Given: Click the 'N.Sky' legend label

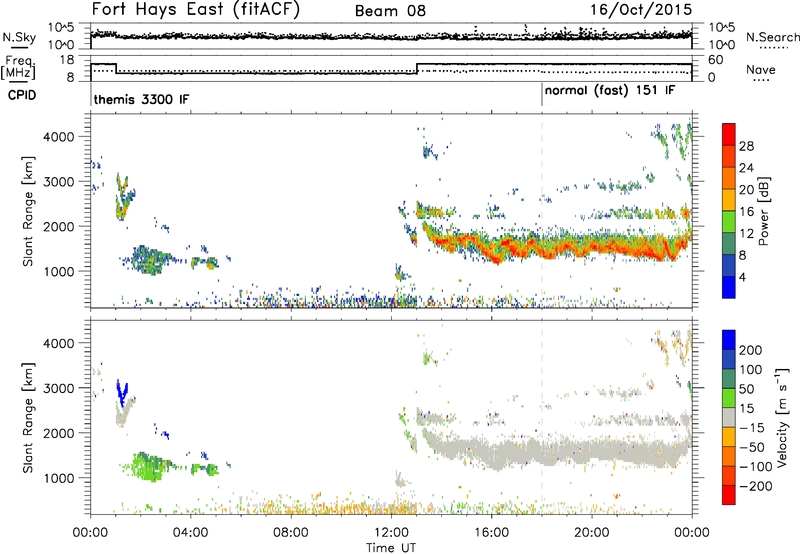Looking at the screenshot, I should click(x=19, y=37).
